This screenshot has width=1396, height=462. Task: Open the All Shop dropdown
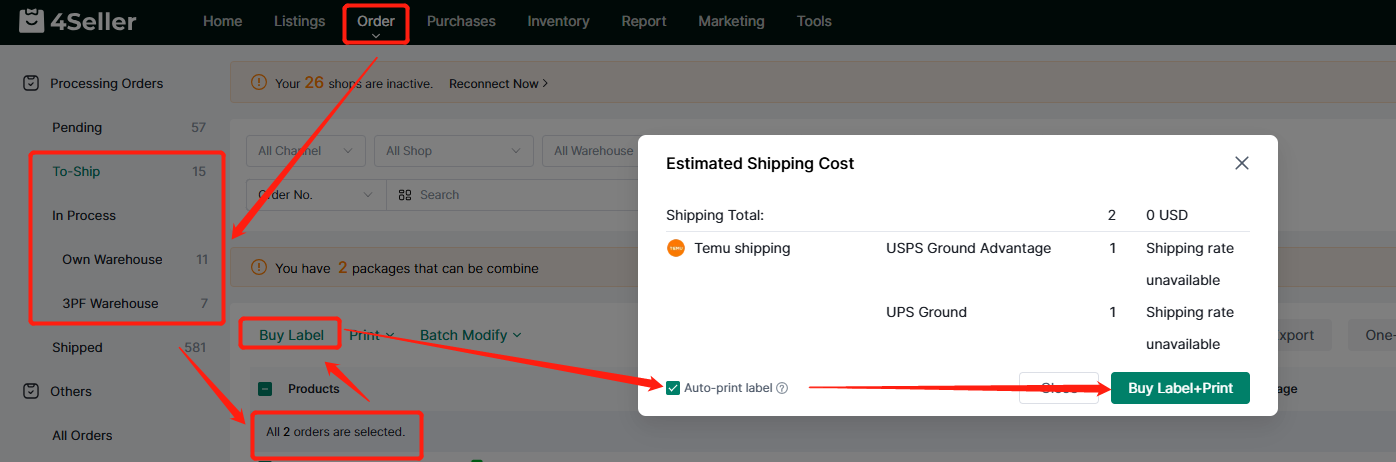click(x=454, y=151)
